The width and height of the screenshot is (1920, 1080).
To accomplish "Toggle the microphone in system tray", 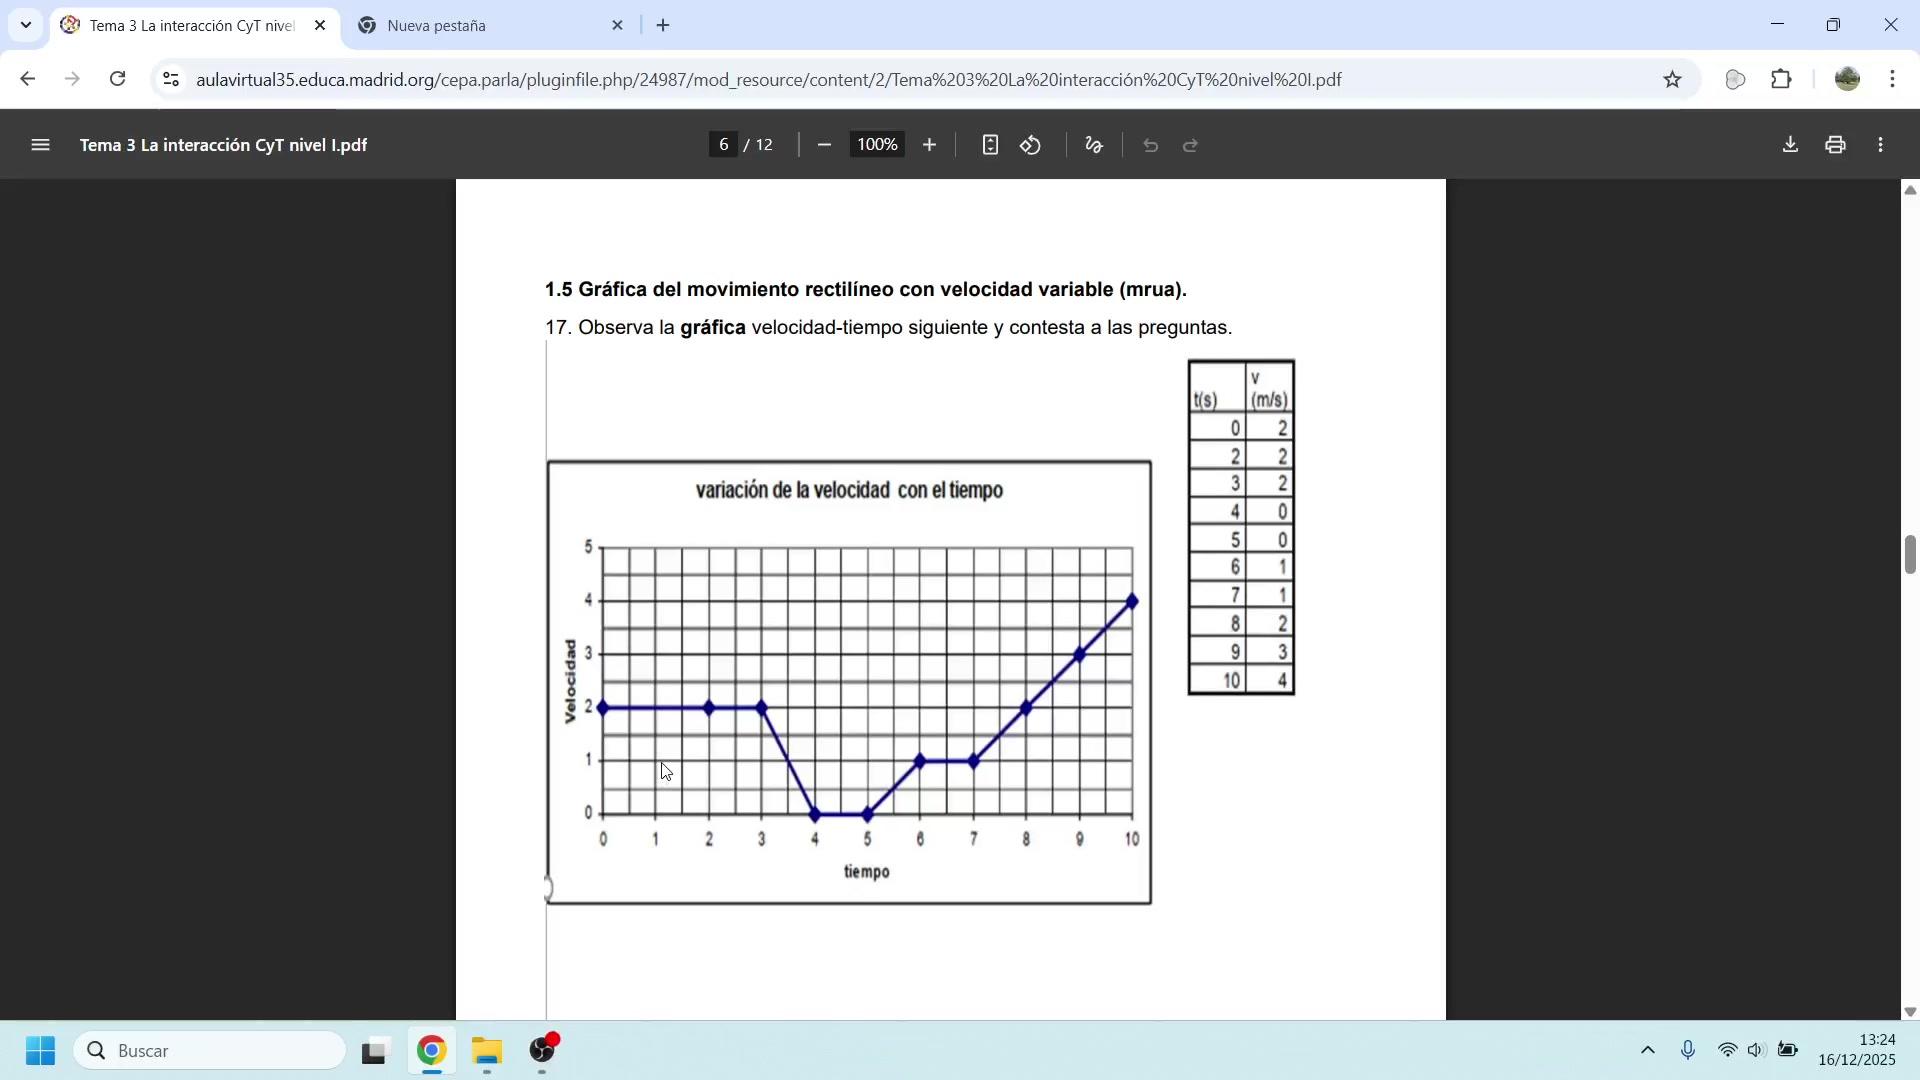I will pyautogui.click(x=1688, y=1051).
